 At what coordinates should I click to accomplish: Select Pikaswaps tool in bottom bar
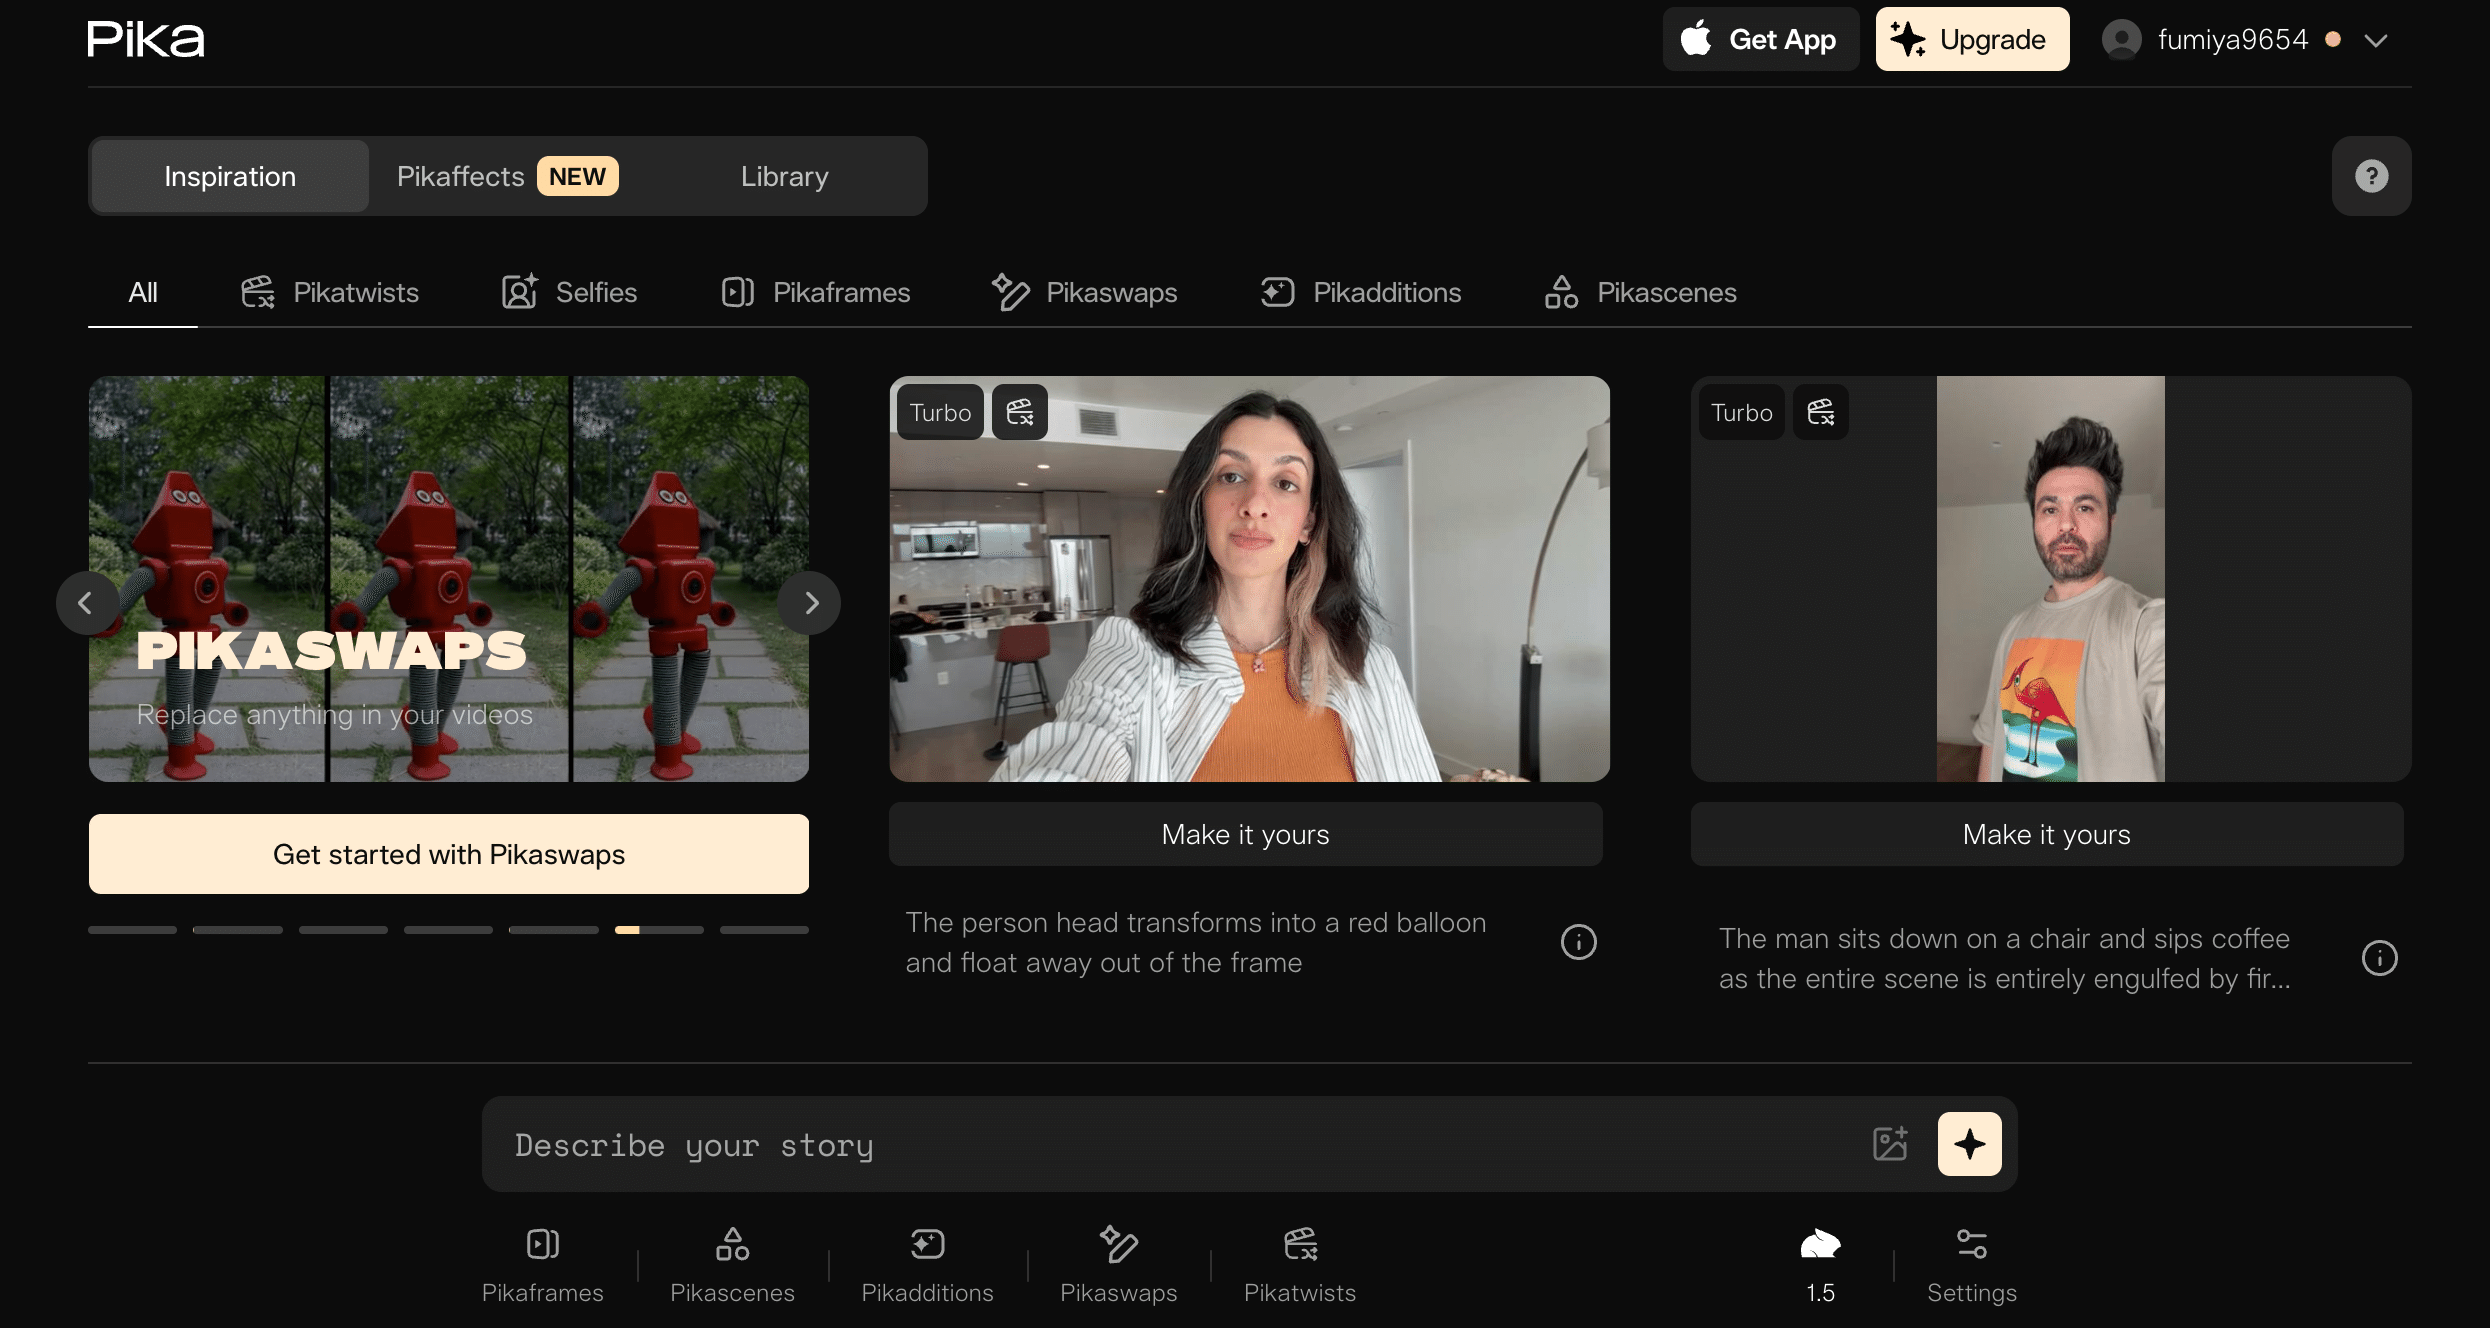tap(1119, 1265)
